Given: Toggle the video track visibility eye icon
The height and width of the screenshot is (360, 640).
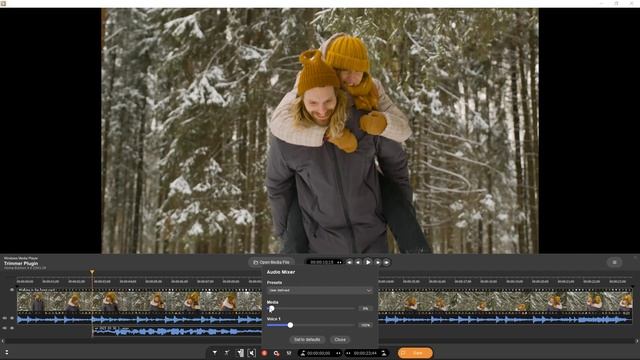Looking at the screenshot, I should click(12, 290).
